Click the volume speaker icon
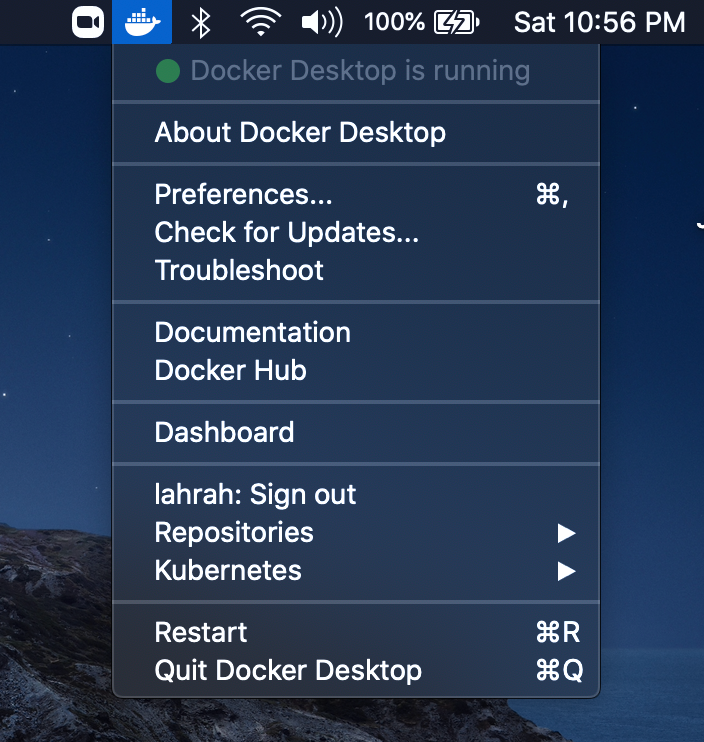 pyautogui.click(x=322, y=22)
